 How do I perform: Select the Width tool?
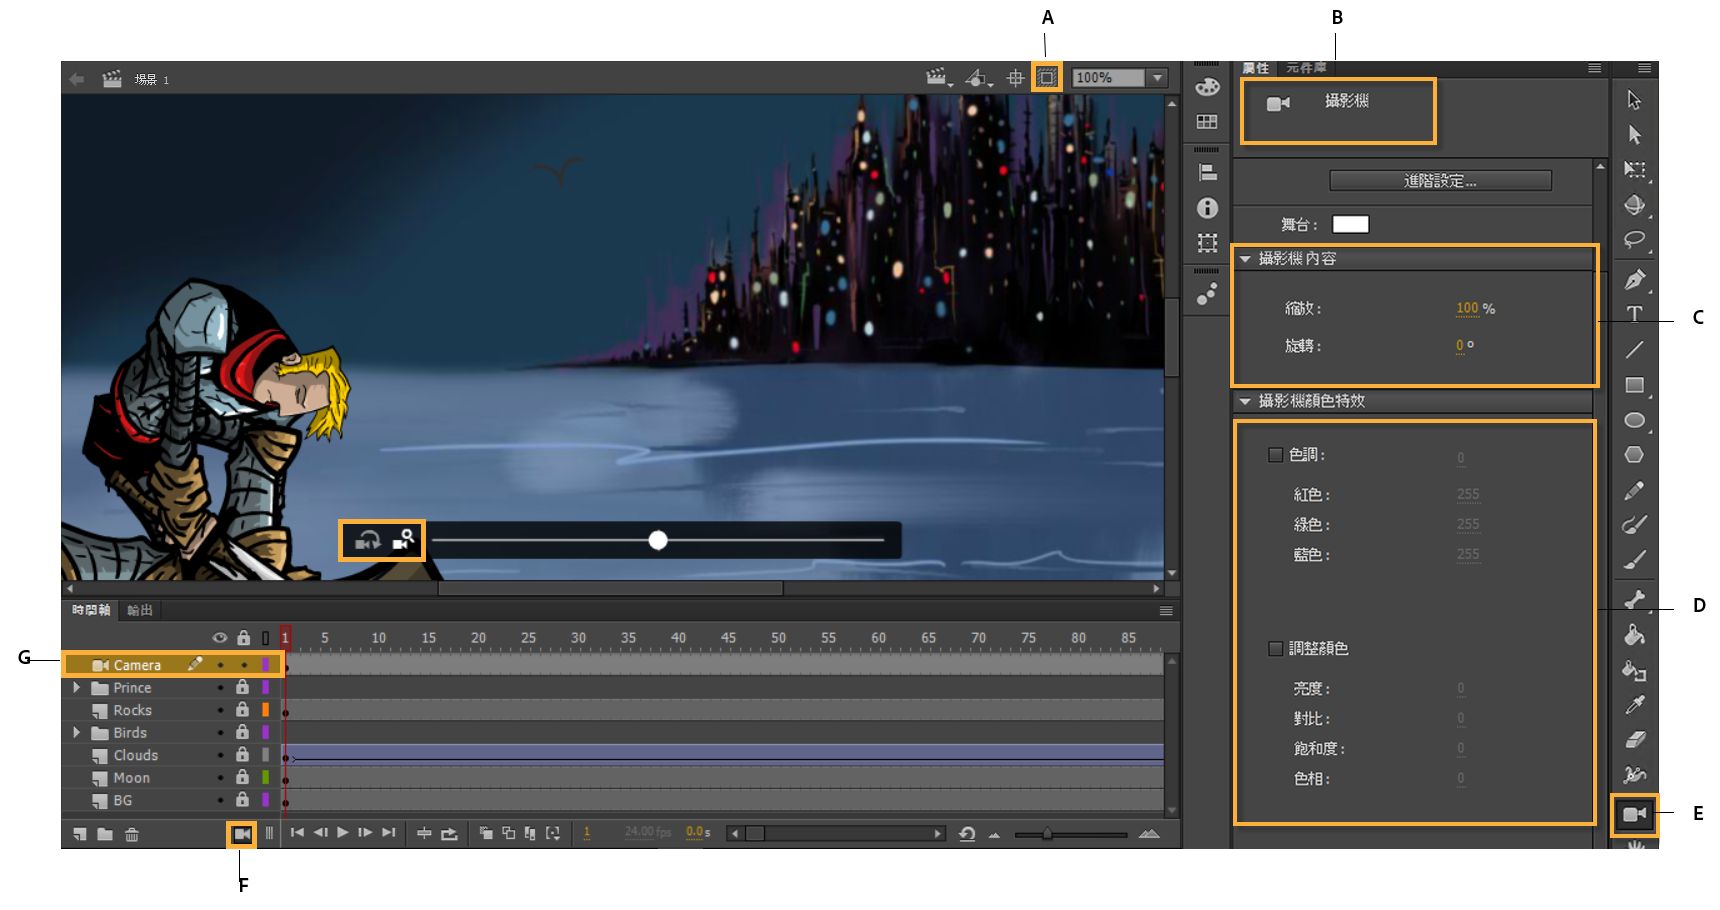(1634, 775)
